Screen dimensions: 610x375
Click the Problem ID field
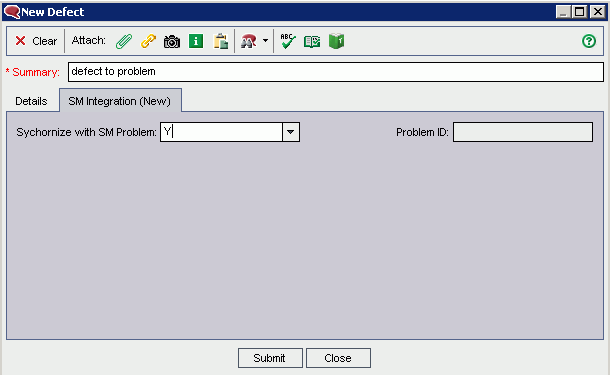pyautogui.click(x=523, y=132)
